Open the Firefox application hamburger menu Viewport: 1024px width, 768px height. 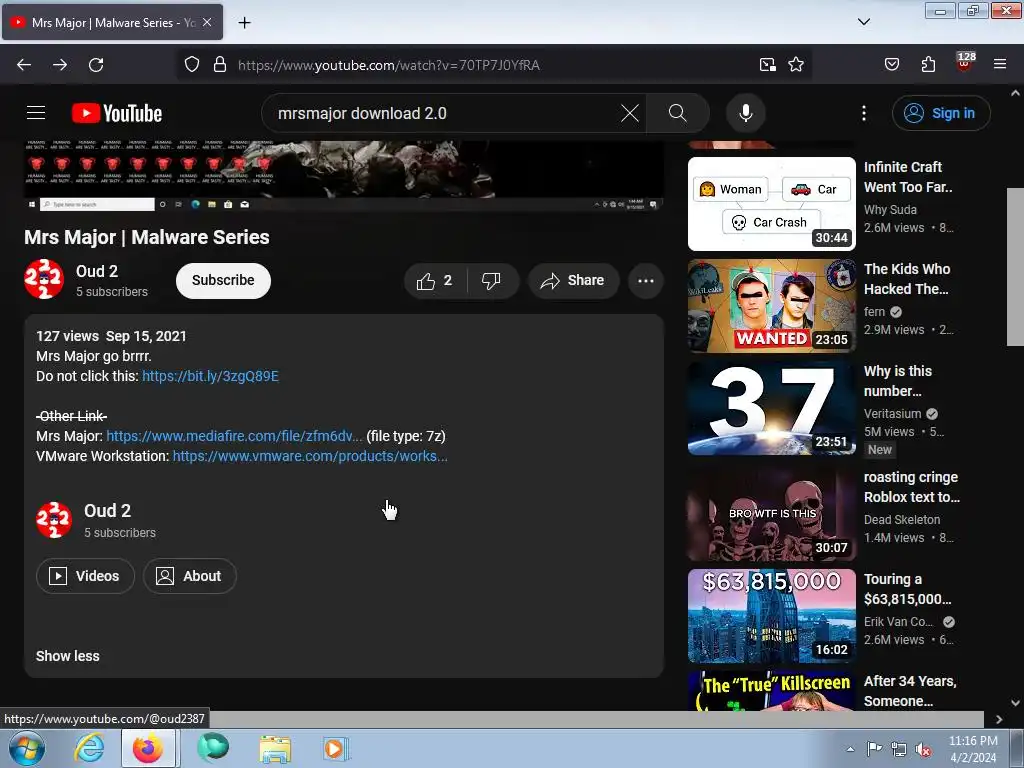[x=1000, y=65]
